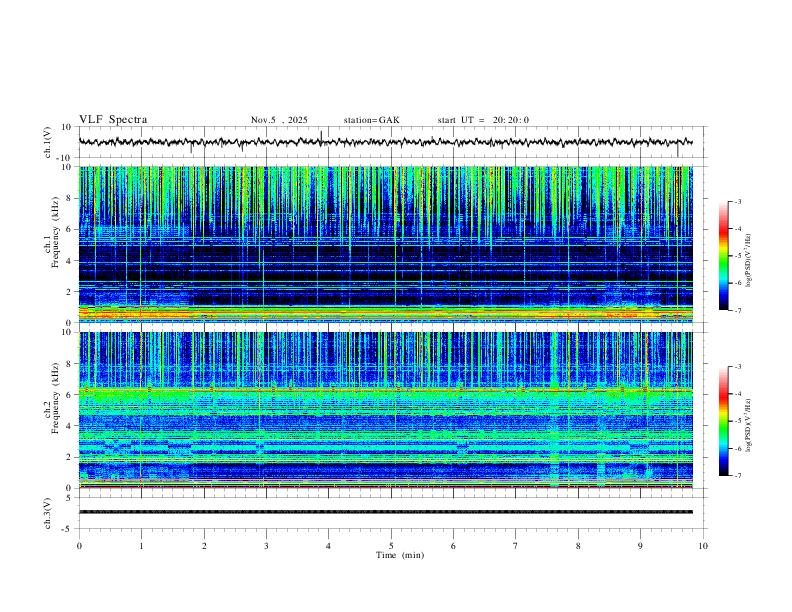Select the "Time (min)" axis title
792x612 pixels.
[x=400, y=555]
